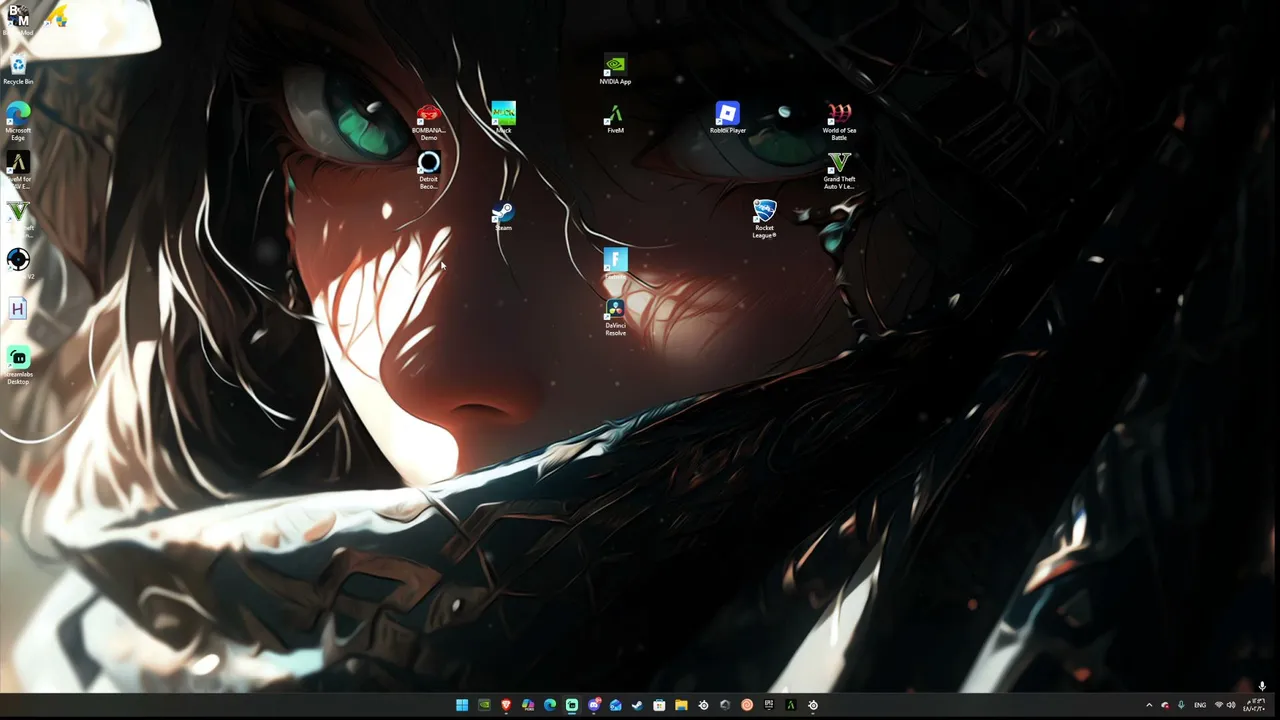Screen dimensions: 1280x720
Task: Open Steam from the taskbar
Action: coord(637,705)
